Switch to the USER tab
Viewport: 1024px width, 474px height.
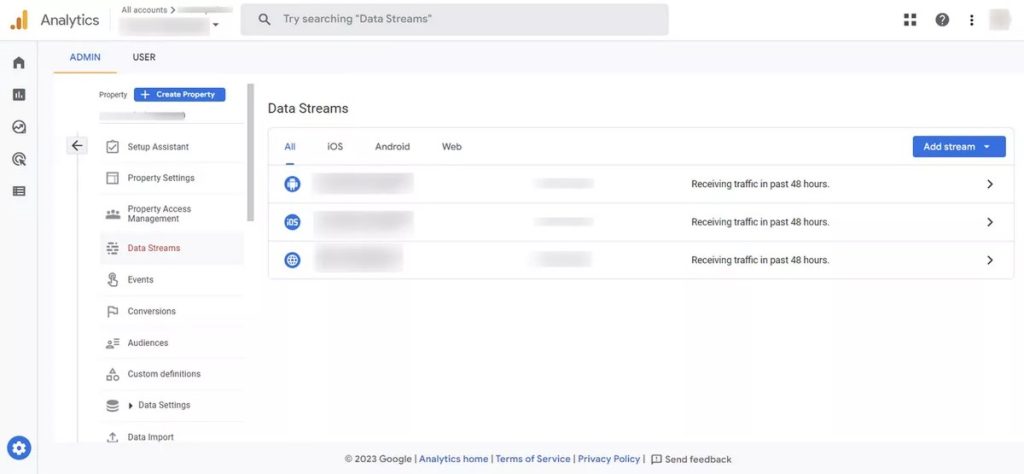coord(144,58)
